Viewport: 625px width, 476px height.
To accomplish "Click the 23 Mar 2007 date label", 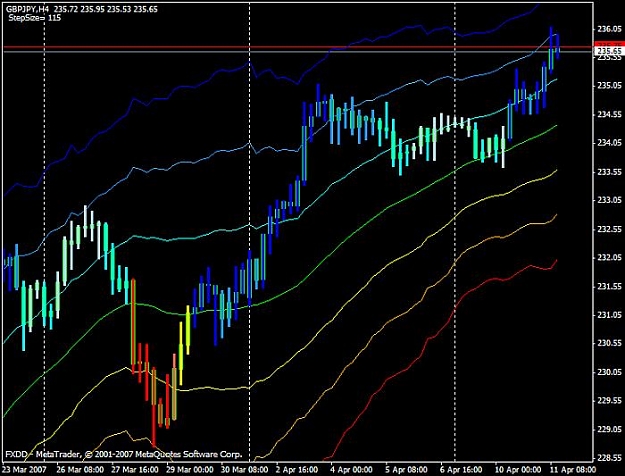I will [x=24, y=470].
